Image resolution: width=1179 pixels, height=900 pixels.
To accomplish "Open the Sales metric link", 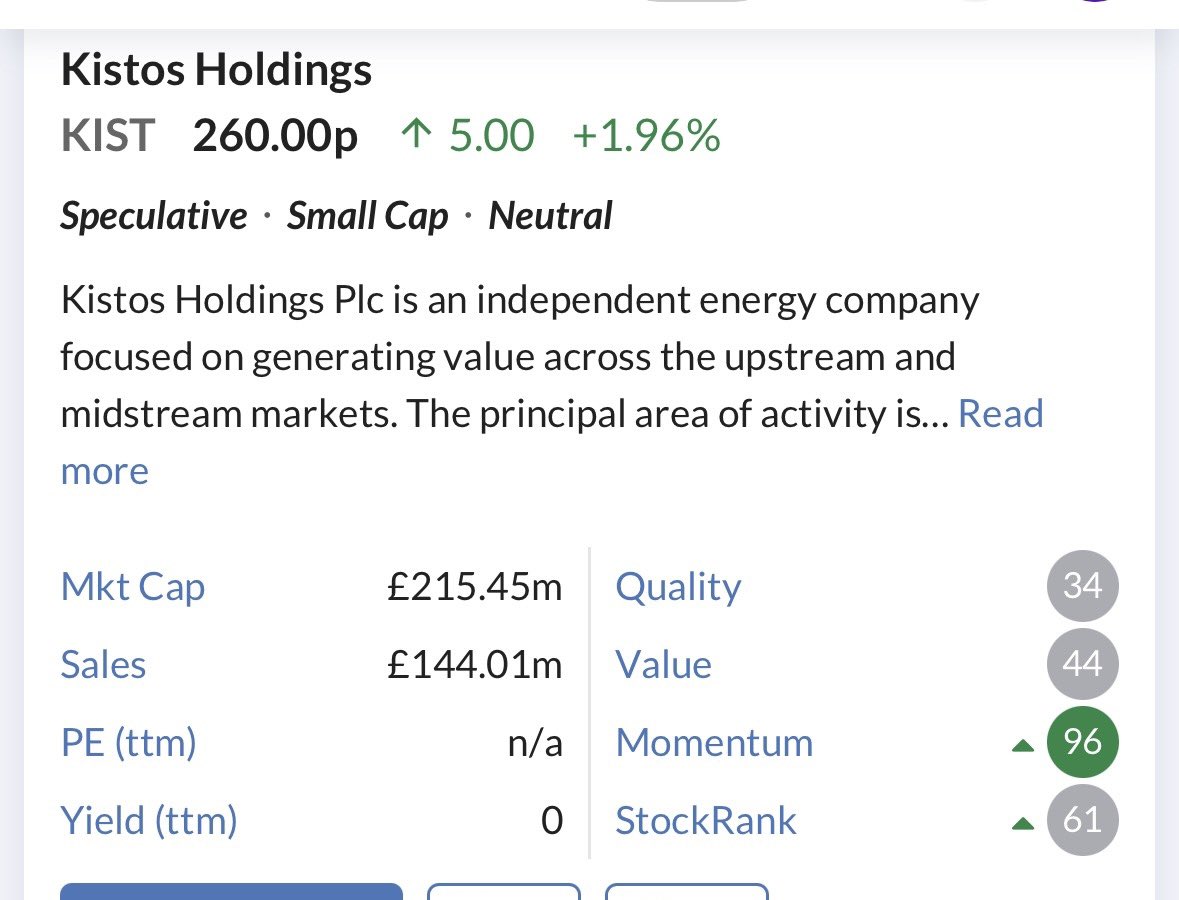I will coord(103,665).
